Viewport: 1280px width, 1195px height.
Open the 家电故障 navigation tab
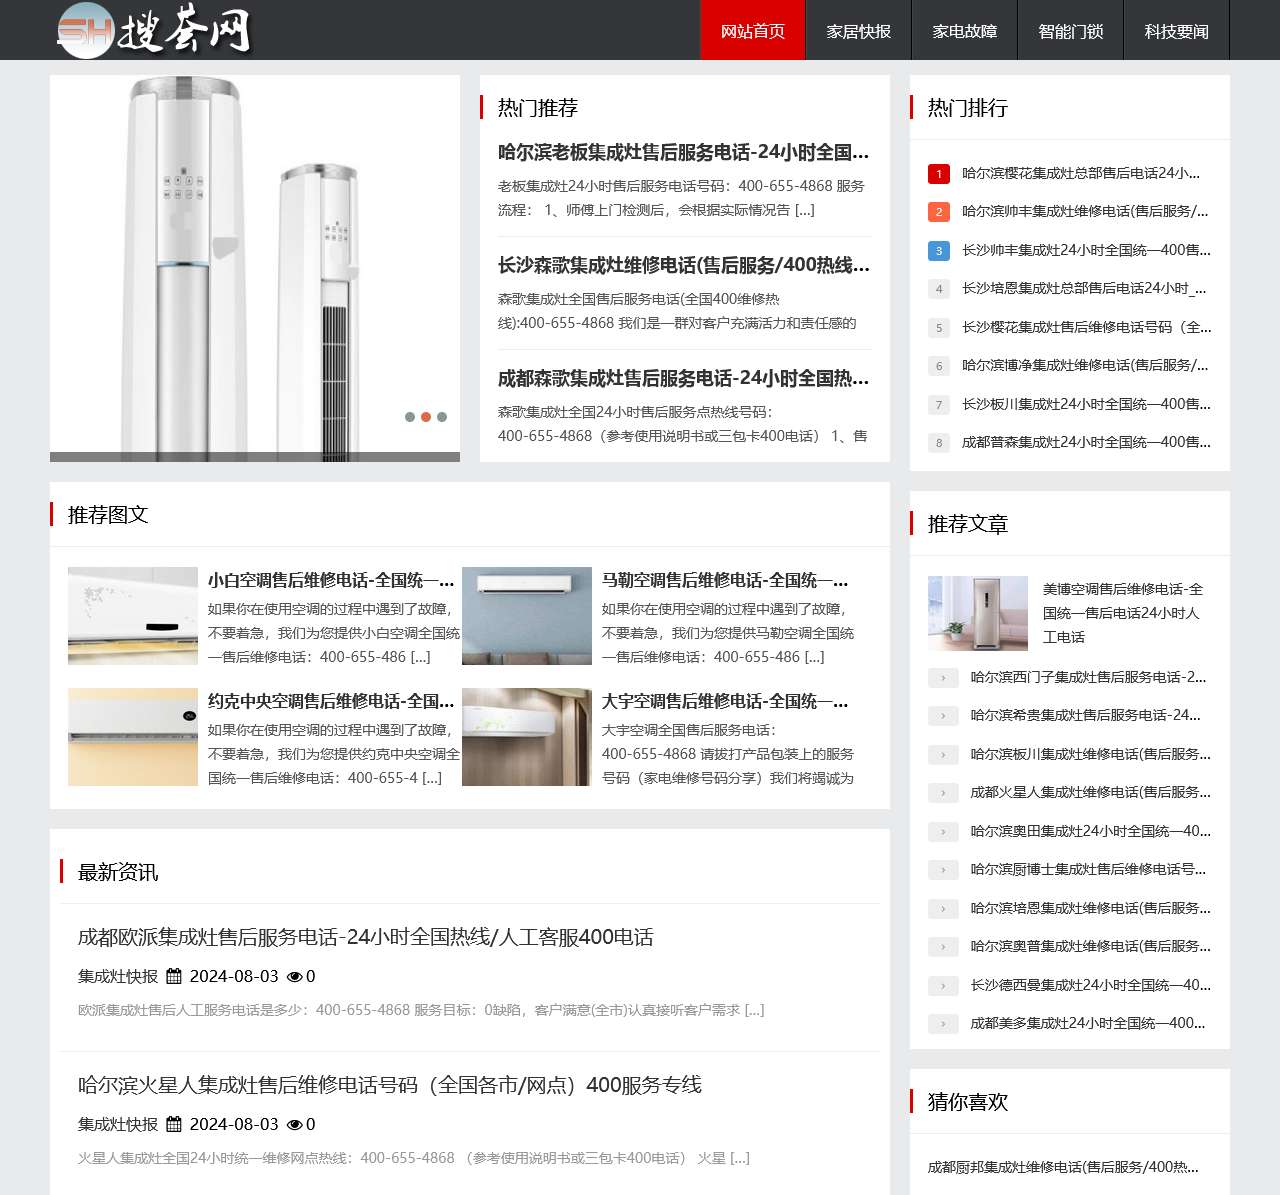click(964, 31)
